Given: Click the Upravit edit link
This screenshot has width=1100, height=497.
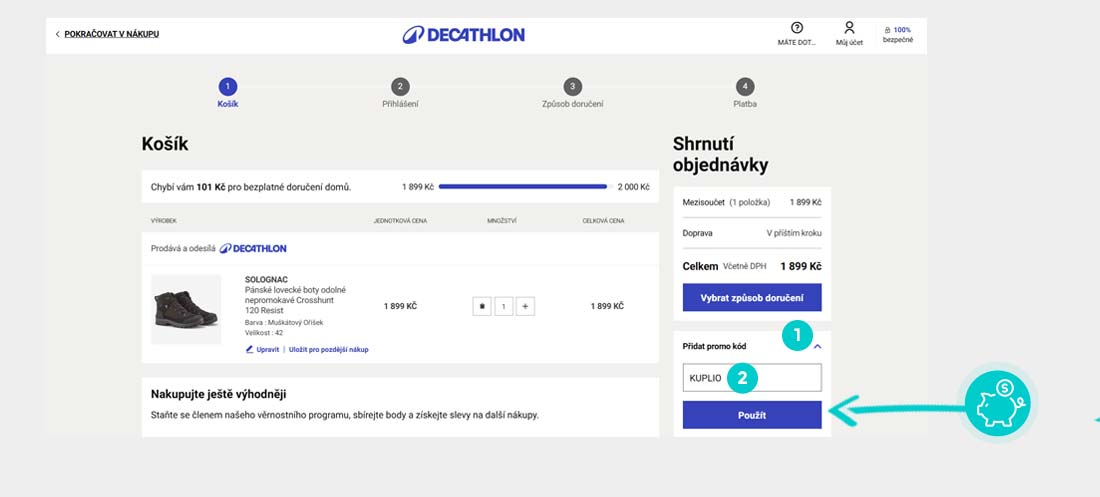Looking at the screenshot, I should click(x=262, y=350).
